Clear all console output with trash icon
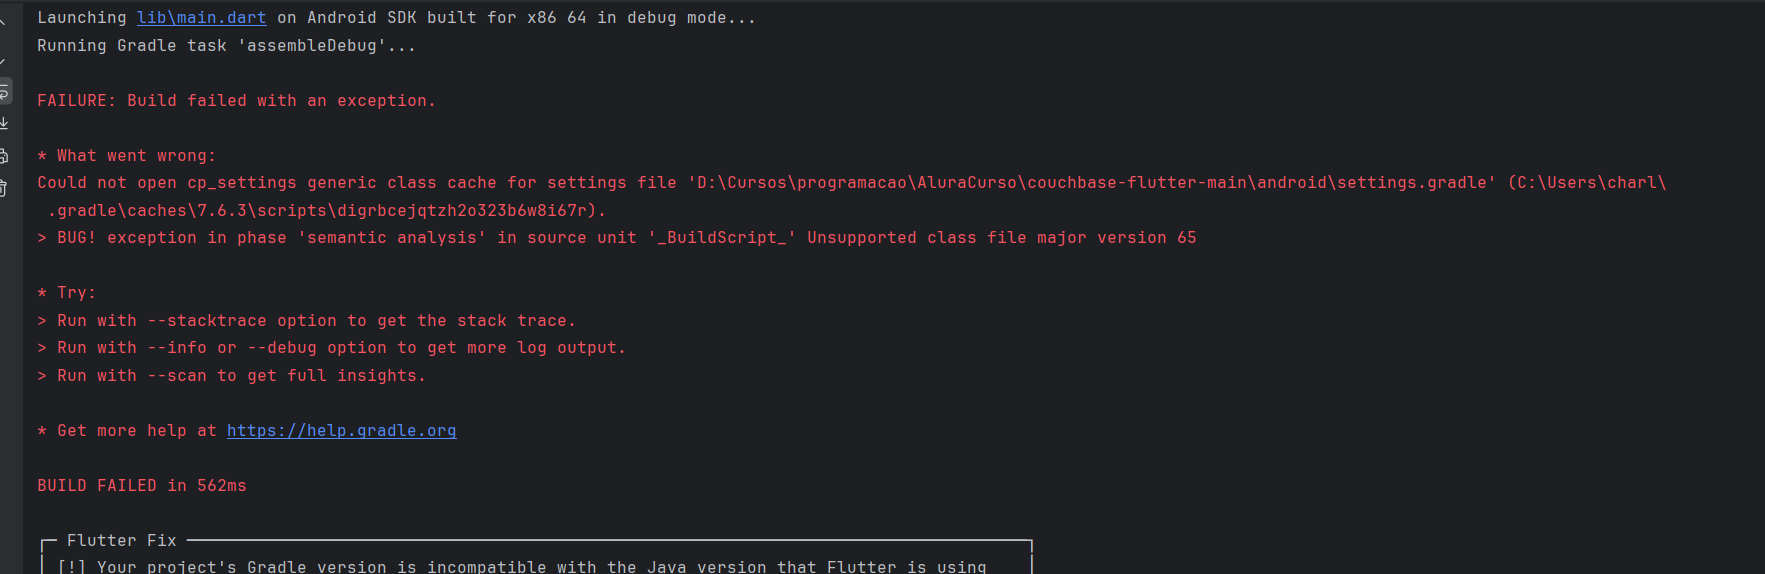 coord(4,188)
